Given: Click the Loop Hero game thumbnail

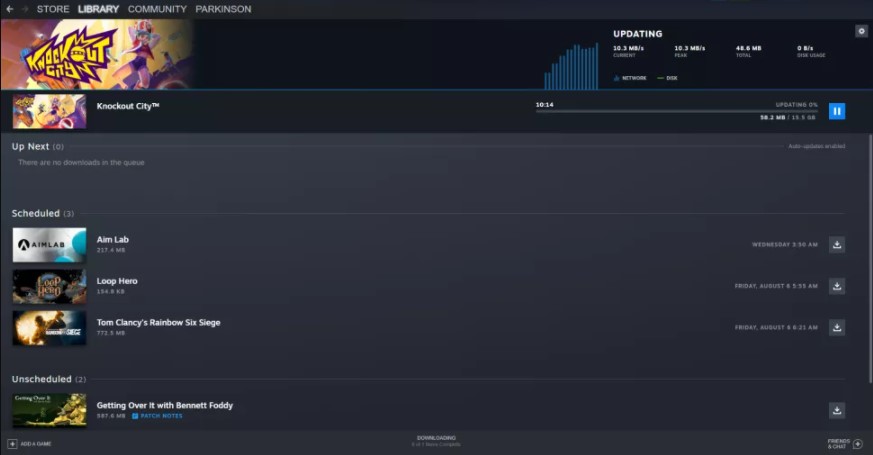Looking at the screenshot, I should coord(49,286).
